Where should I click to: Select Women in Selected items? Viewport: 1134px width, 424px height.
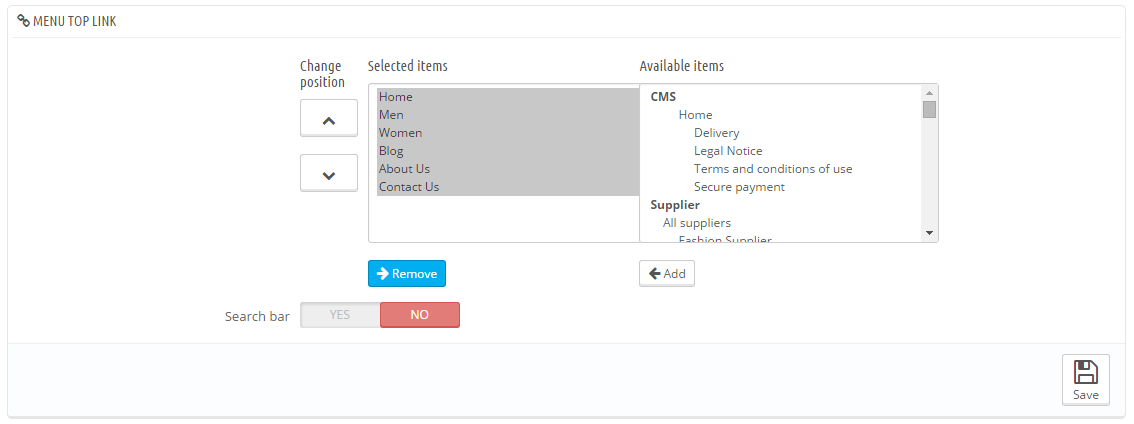(x=508, y=133)
